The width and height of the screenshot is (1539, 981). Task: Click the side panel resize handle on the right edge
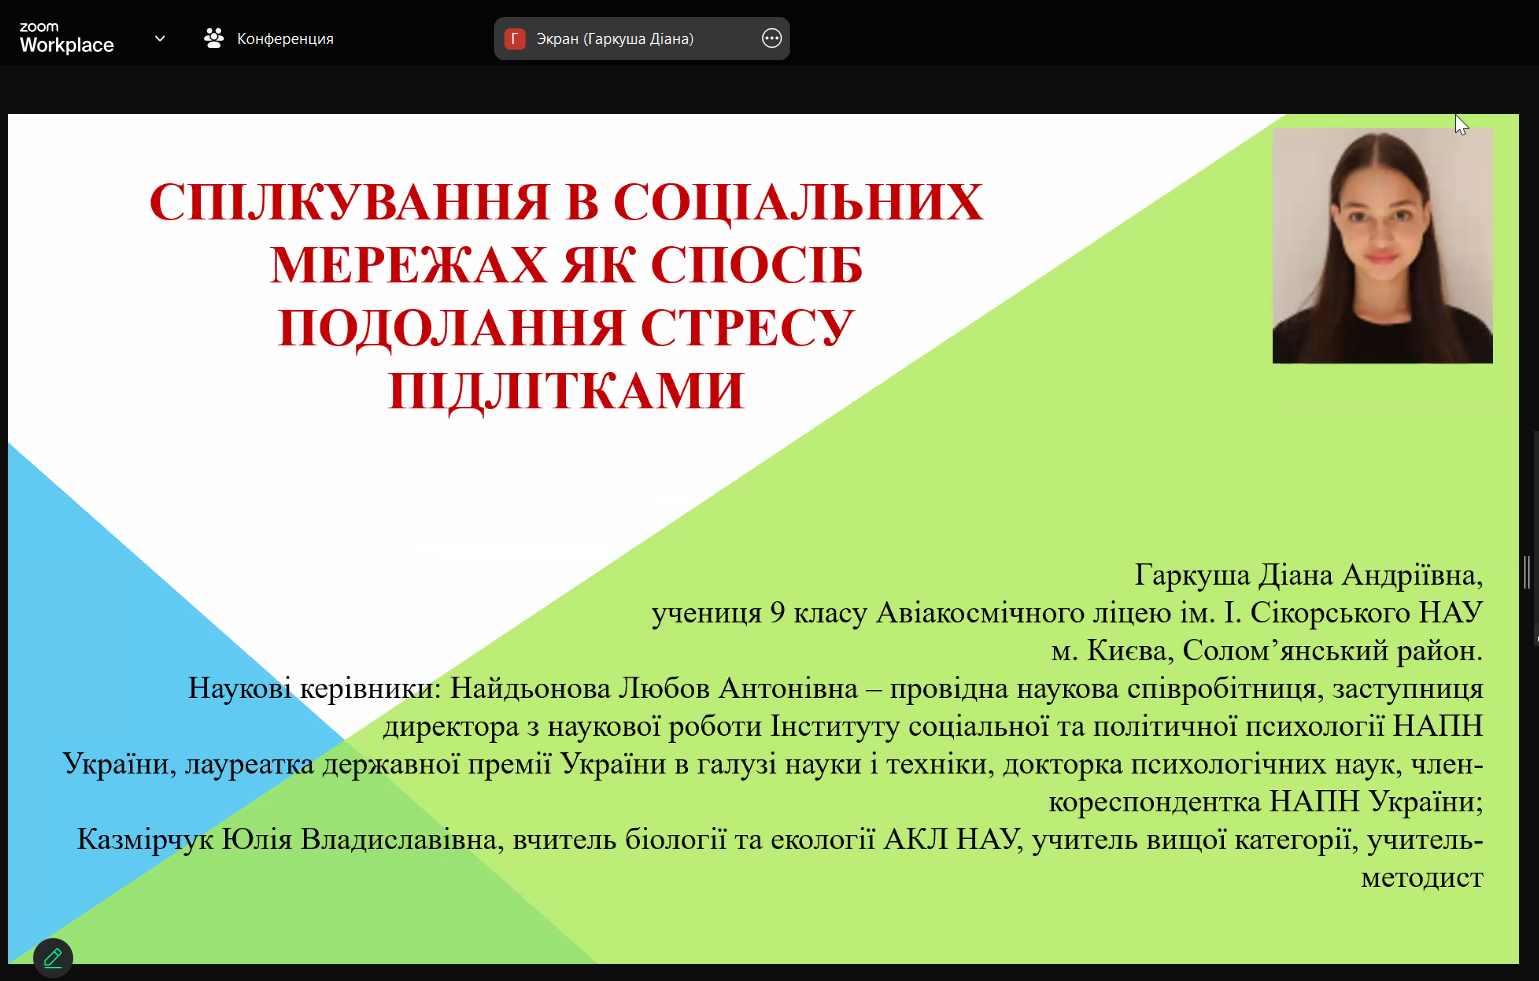1527,572
